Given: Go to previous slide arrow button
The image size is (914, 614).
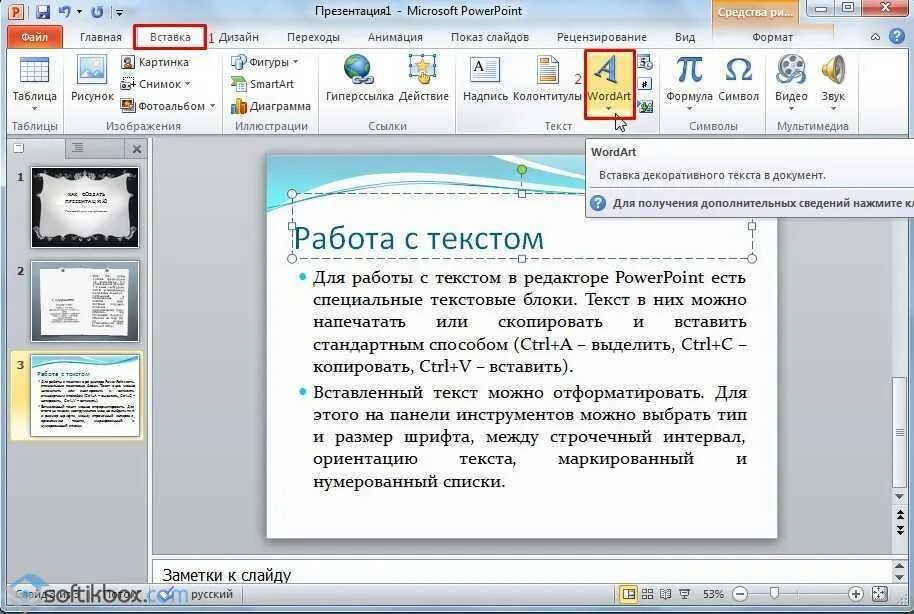Looking at the screenshot, I should [901, 515].
